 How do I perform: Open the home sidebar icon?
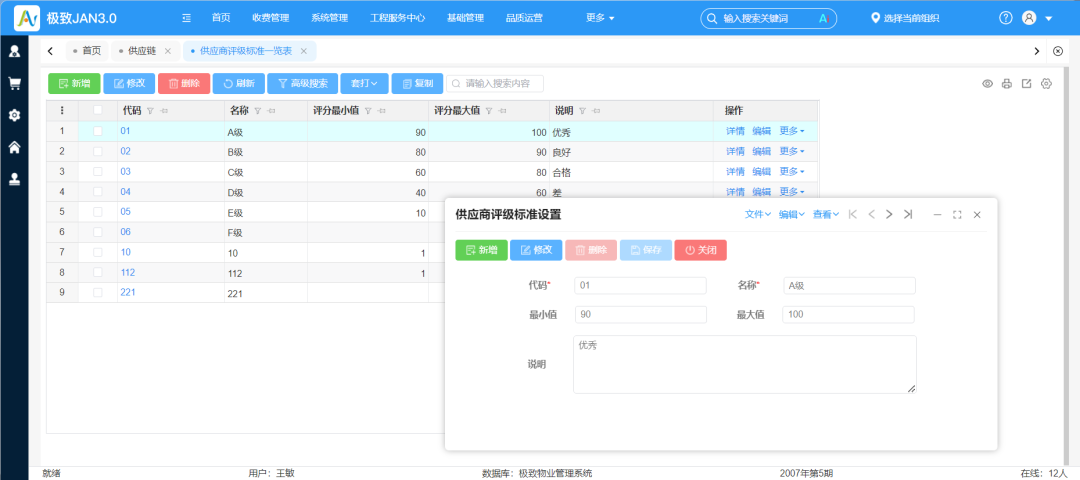click(x=14, y=147)
